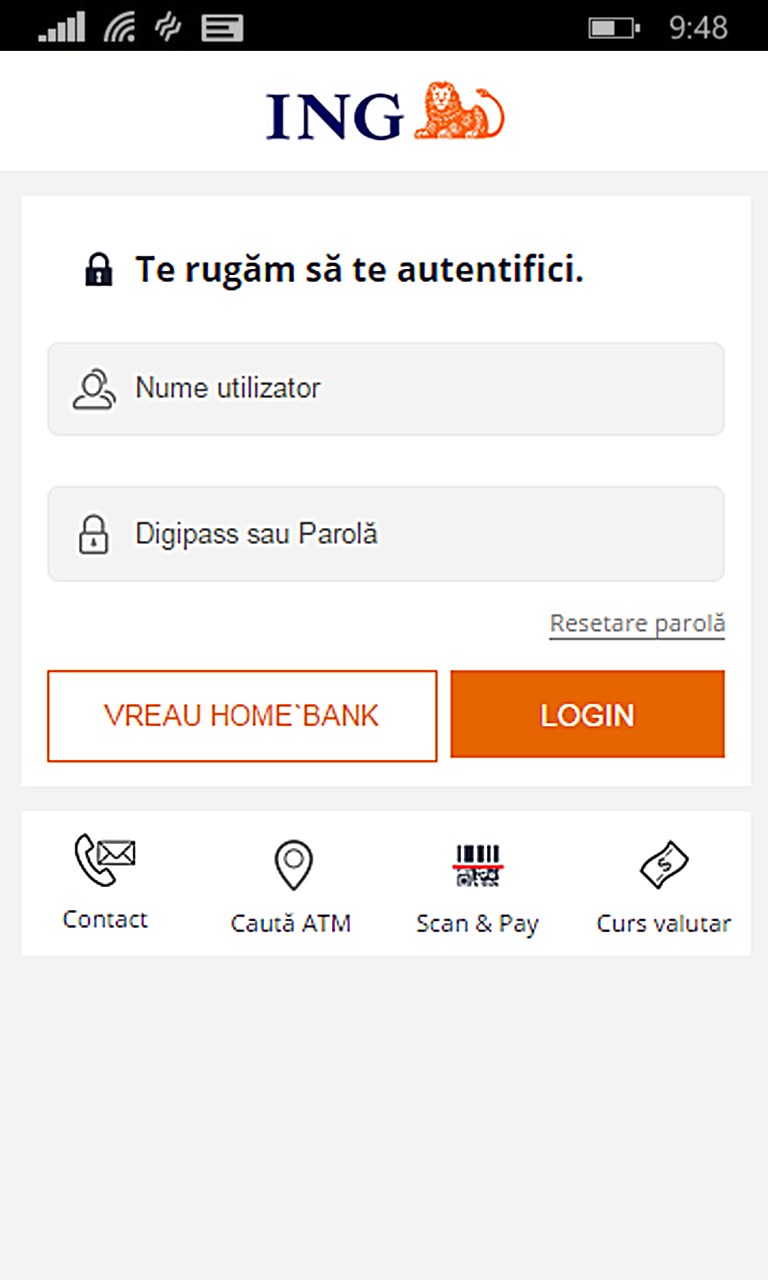Screen dimensions: 768x1280
Task: Select the Contact label
Action: click(105, 919)
